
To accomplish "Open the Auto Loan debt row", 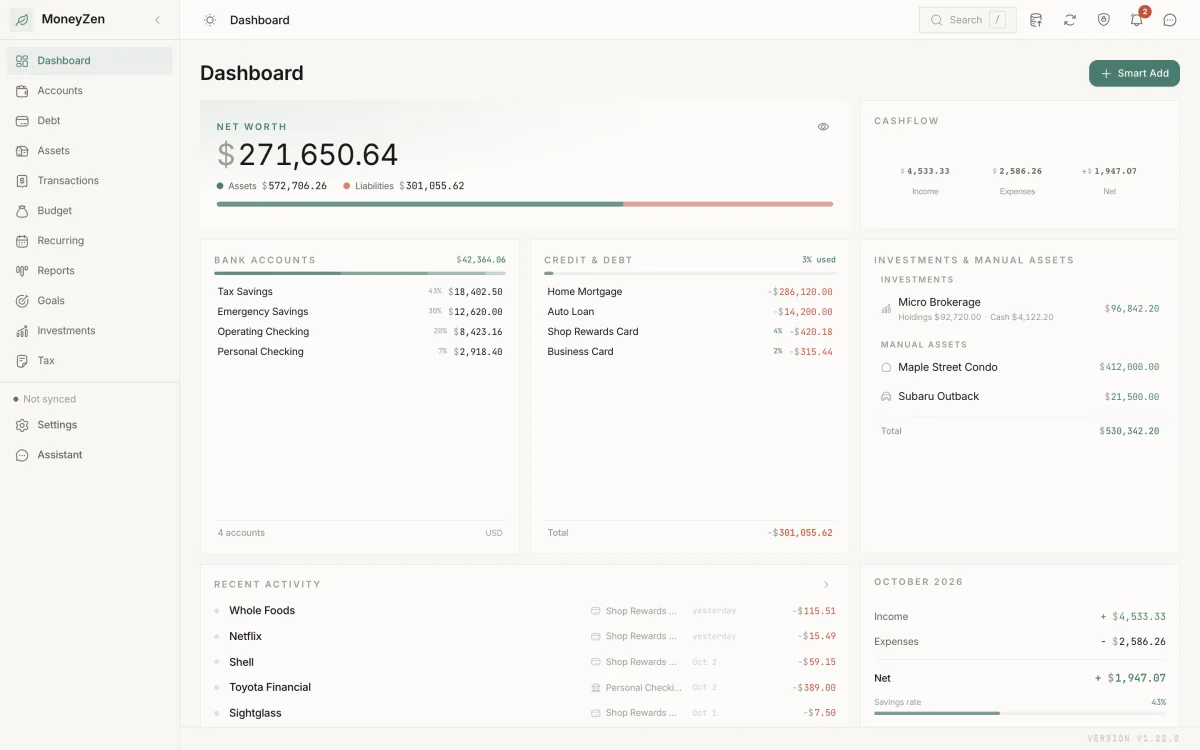I will pos(690,312).
